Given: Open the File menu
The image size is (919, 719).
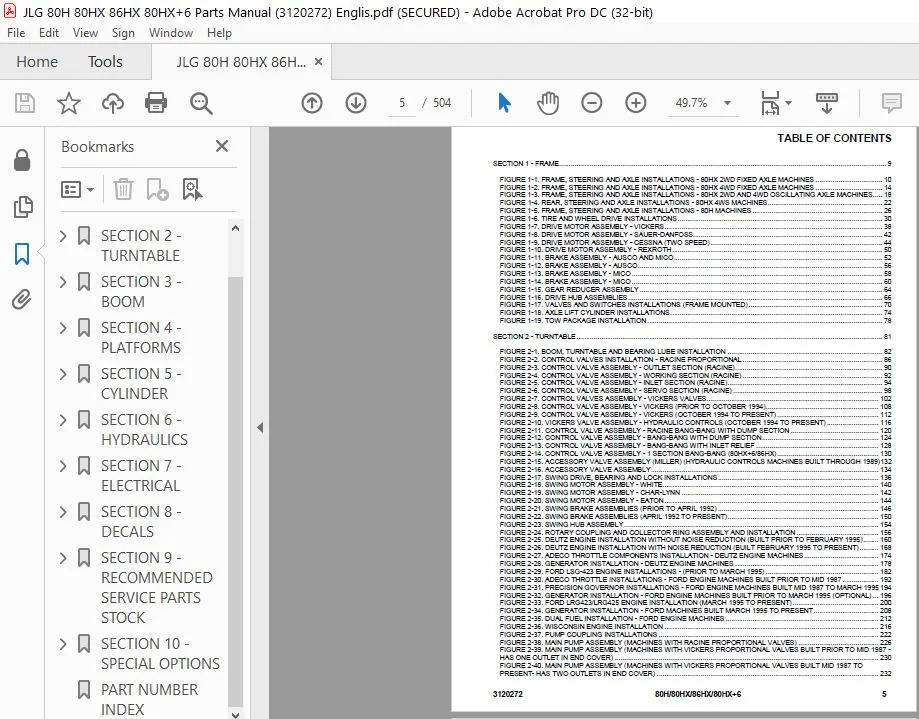Looking at the screenshot, I should pos(16,33).
